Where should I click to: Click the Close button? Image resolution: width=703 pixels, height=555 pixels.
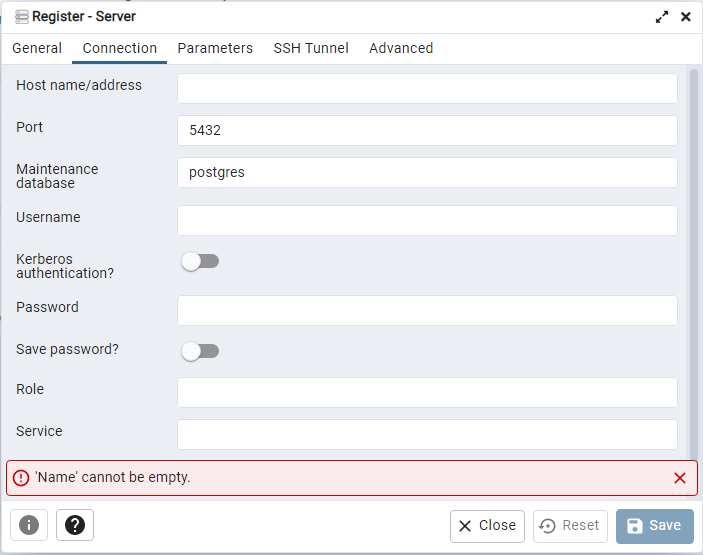pos(487,526)
